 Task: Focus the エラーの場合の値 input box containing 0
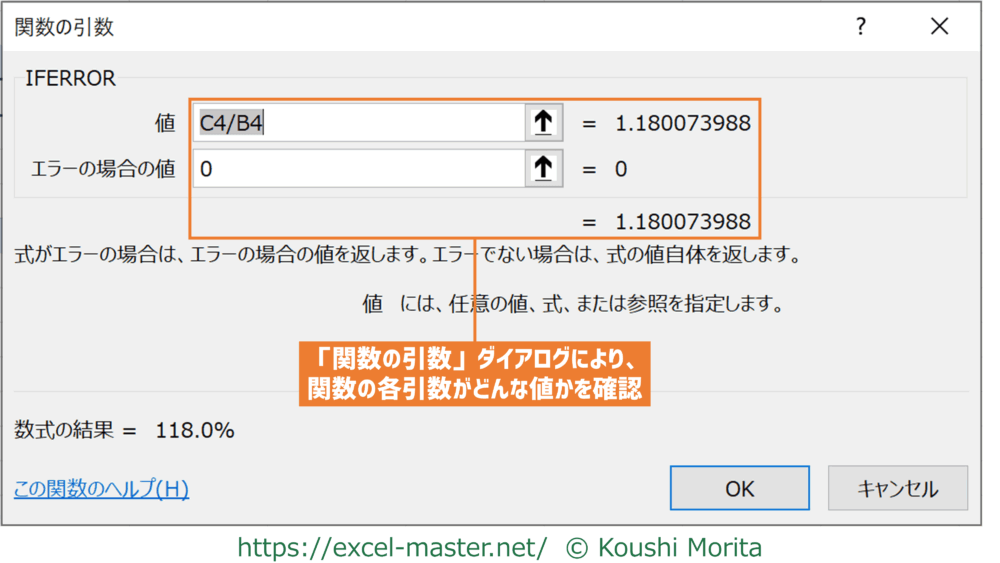[x=358, y=169]
